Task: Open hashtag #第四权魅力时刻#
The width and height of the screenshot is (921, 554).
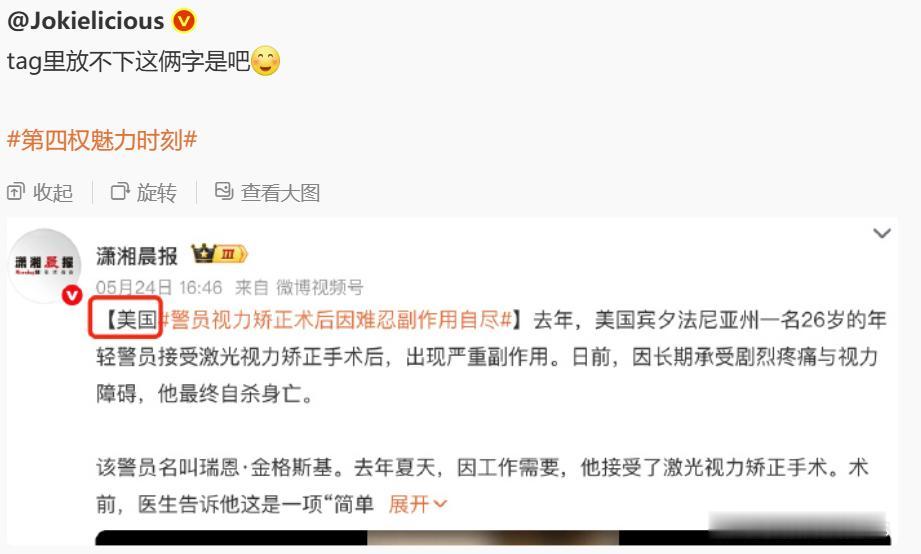Action: (x=102, y=140)
